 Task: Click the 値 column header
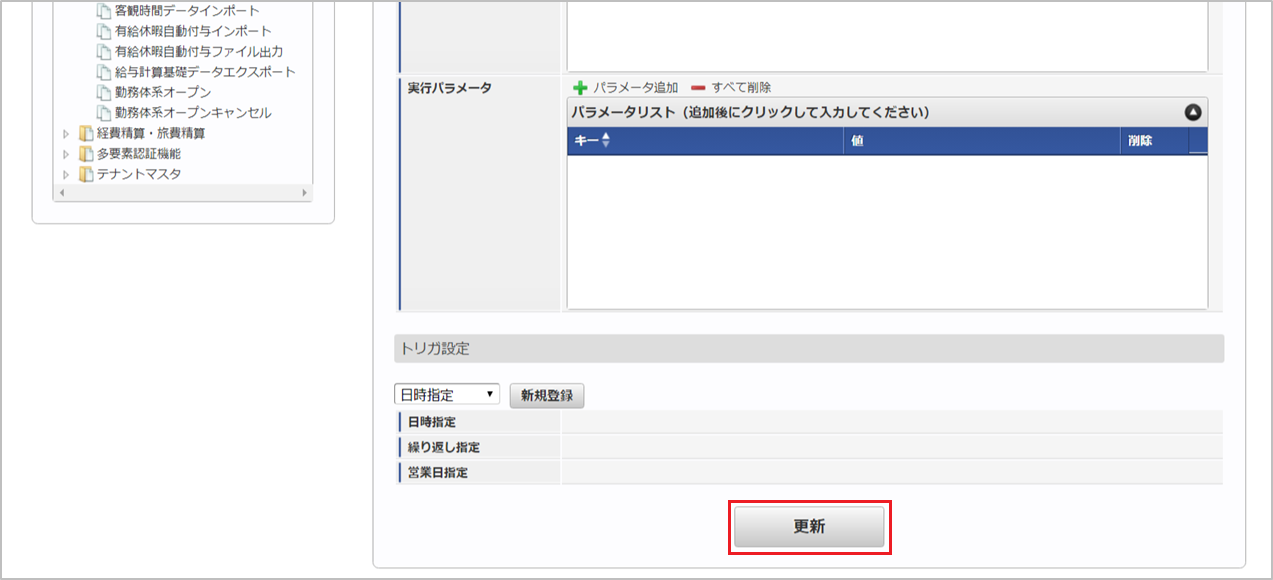point(982,141)
